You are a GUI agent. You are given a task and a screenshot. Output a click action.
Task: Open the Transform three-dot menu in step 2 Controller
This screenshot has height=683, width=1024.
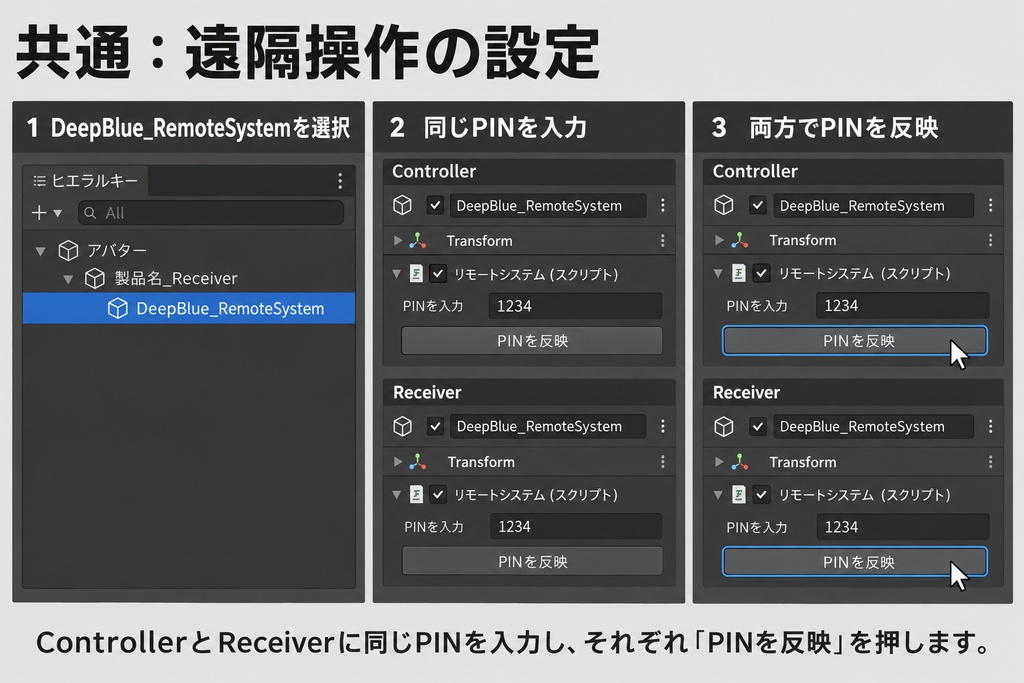pyautogui.click(x=662, y=240)
